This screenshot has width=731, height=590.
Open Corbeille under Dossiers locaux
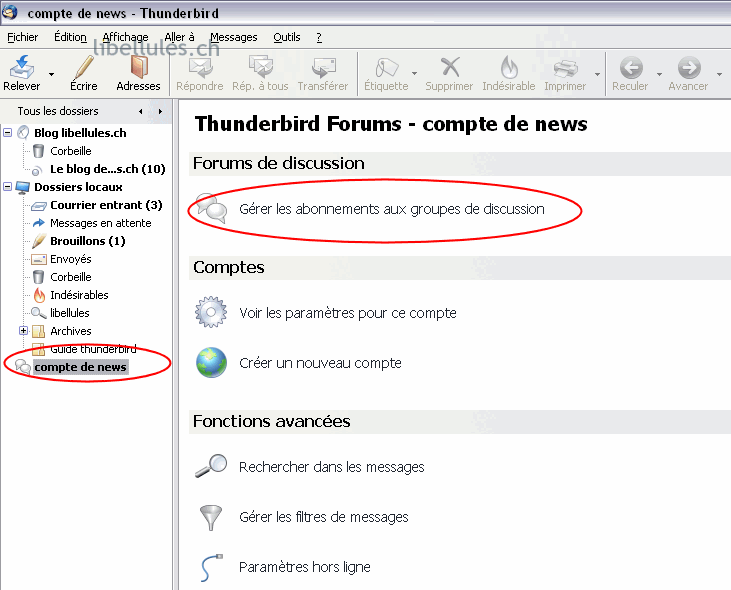coord(71,277)
